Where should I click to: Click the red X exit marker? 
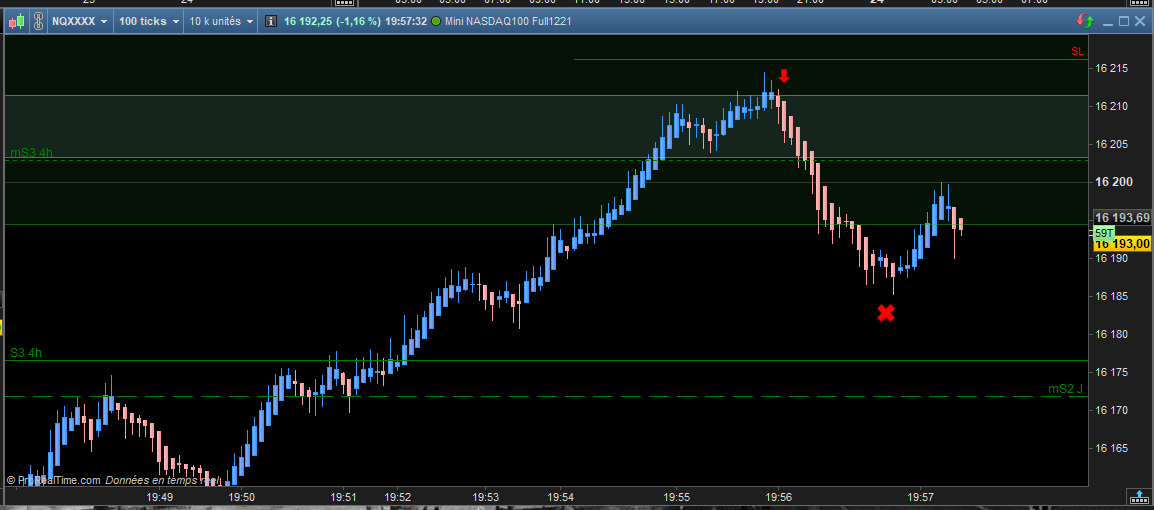coord(886,313)
